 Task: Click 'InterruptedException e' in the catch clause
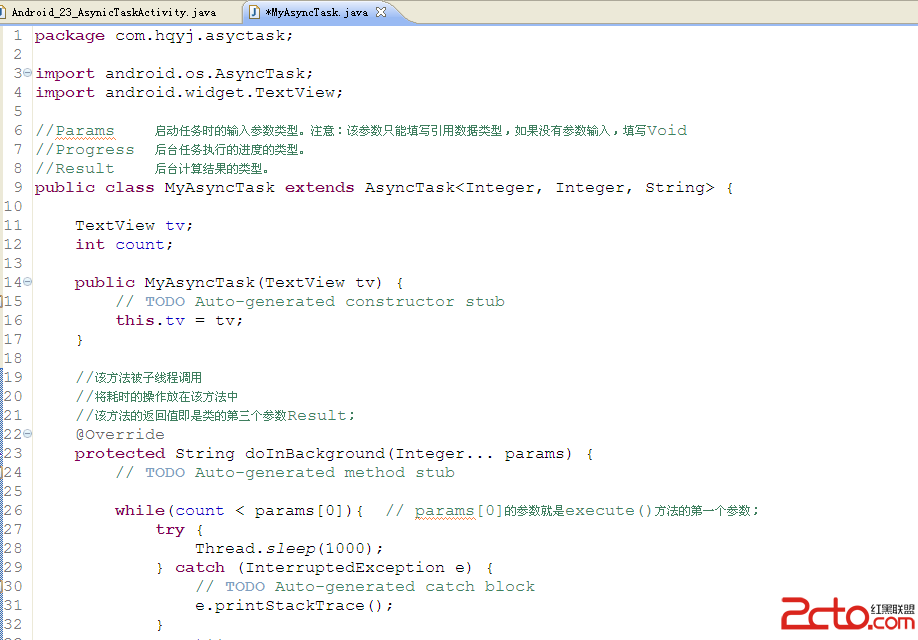[355, 567]
